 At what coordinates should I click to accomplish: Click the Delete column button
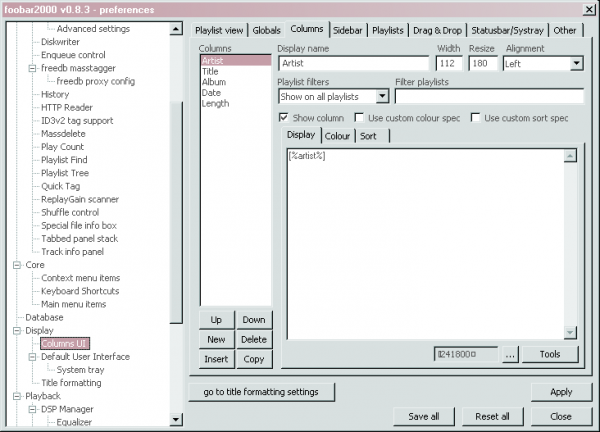click(x=253, y=340)
